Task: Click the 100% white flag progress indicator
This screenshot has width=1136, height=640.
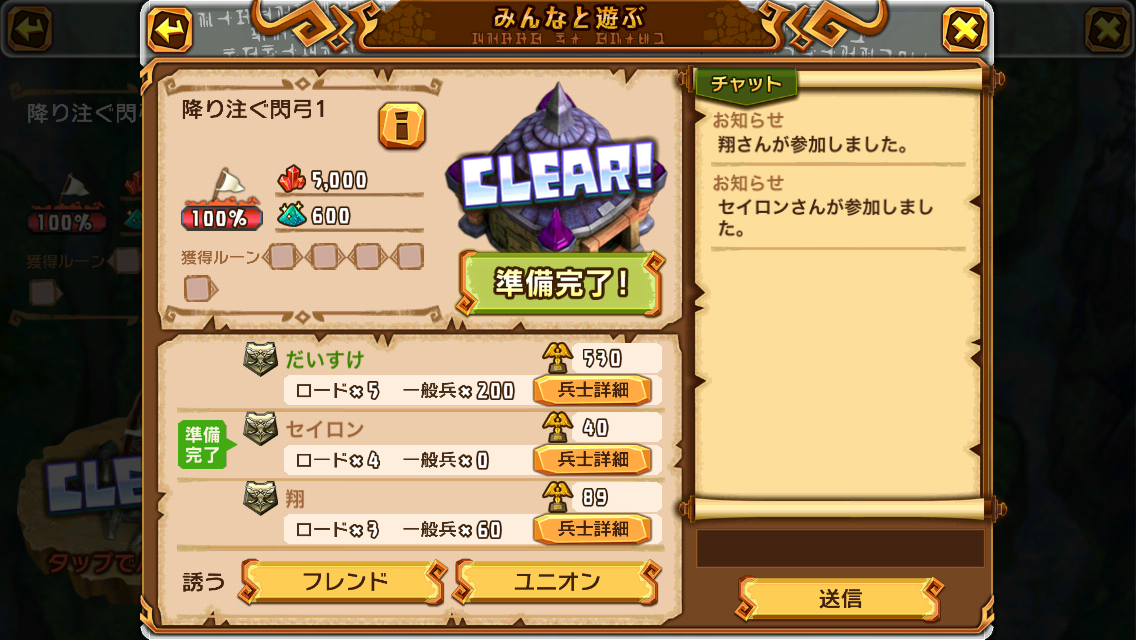Action: click(x=222, y=200)
